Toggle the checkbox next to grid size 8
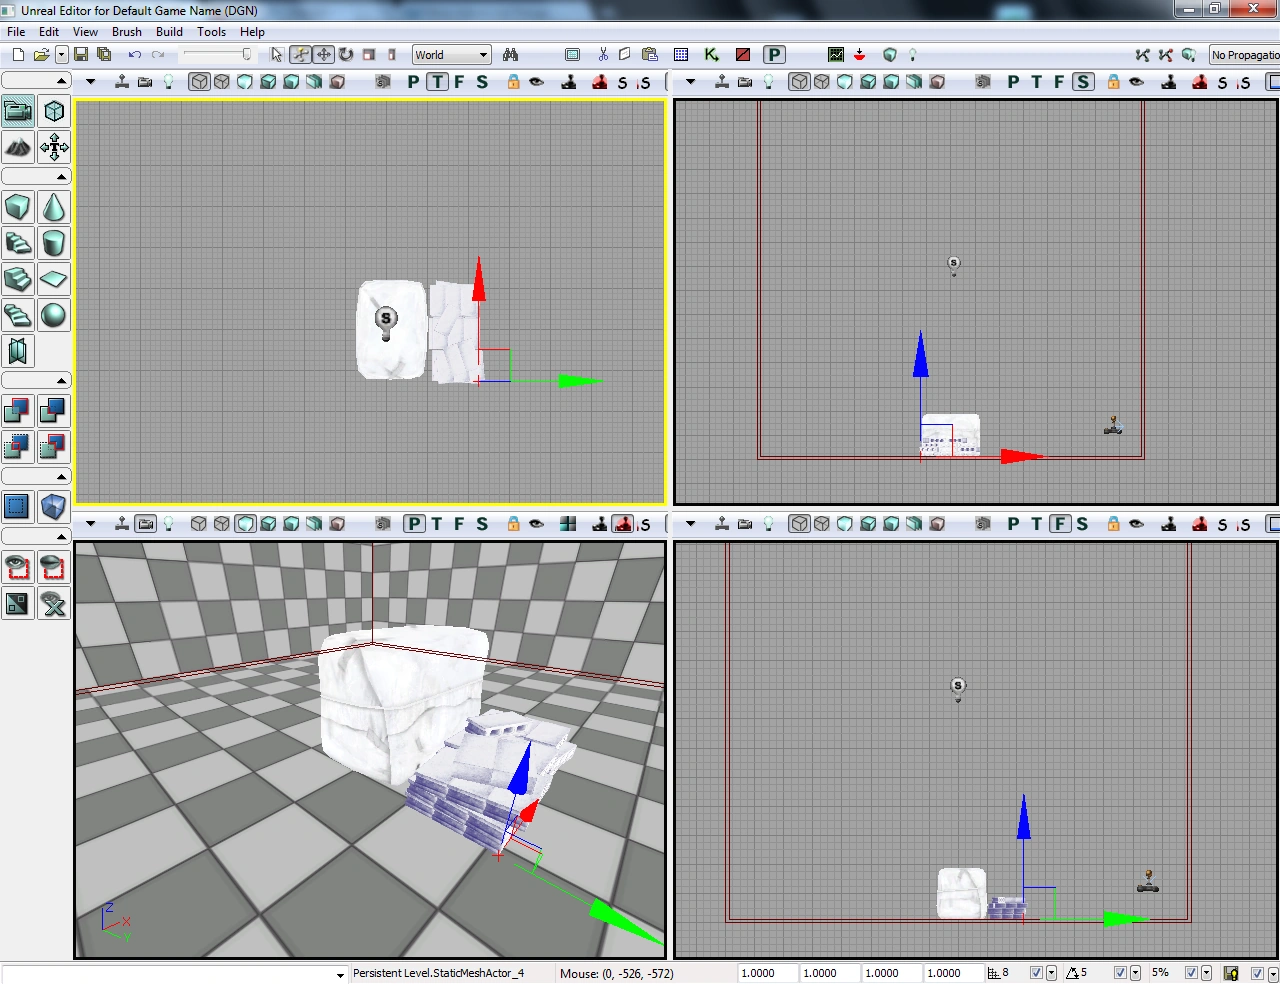1280x984 pixels. (x=1036, y=973)
